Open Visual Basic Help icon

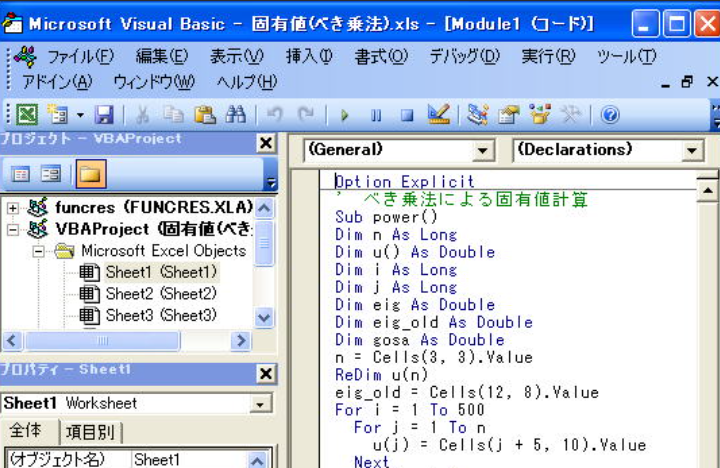click(x=610, y=114)
